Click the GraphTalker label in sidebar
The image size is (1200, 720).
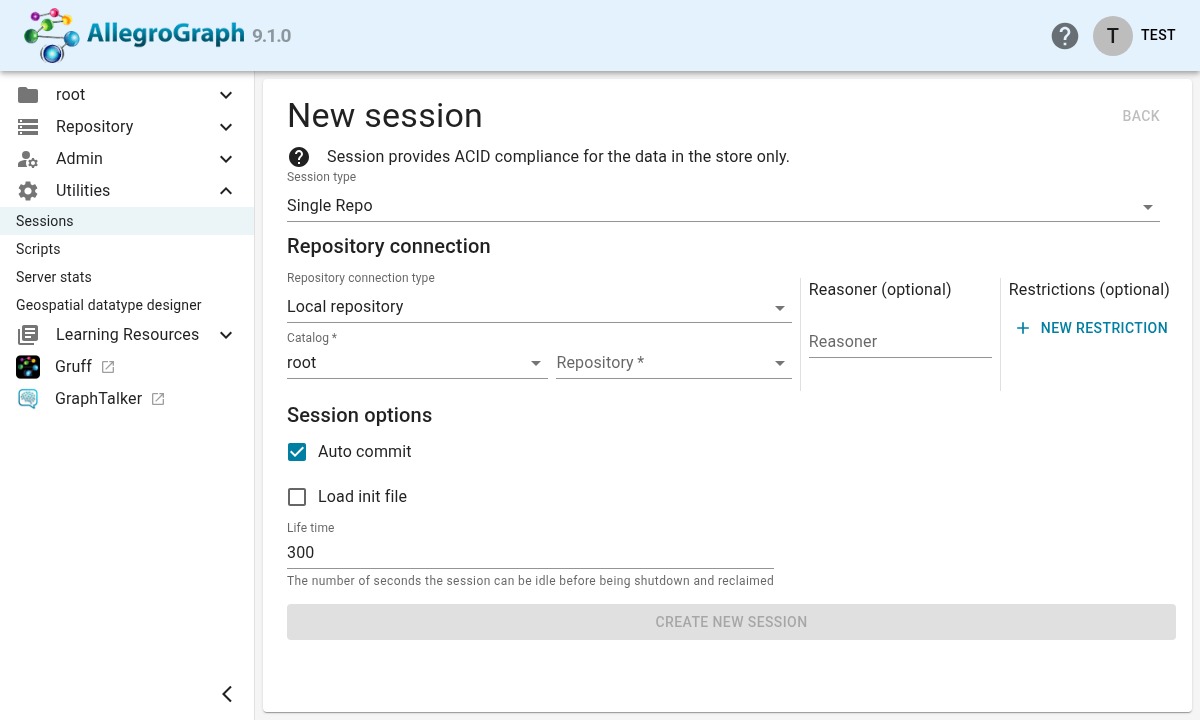click(x=98, y=399)
